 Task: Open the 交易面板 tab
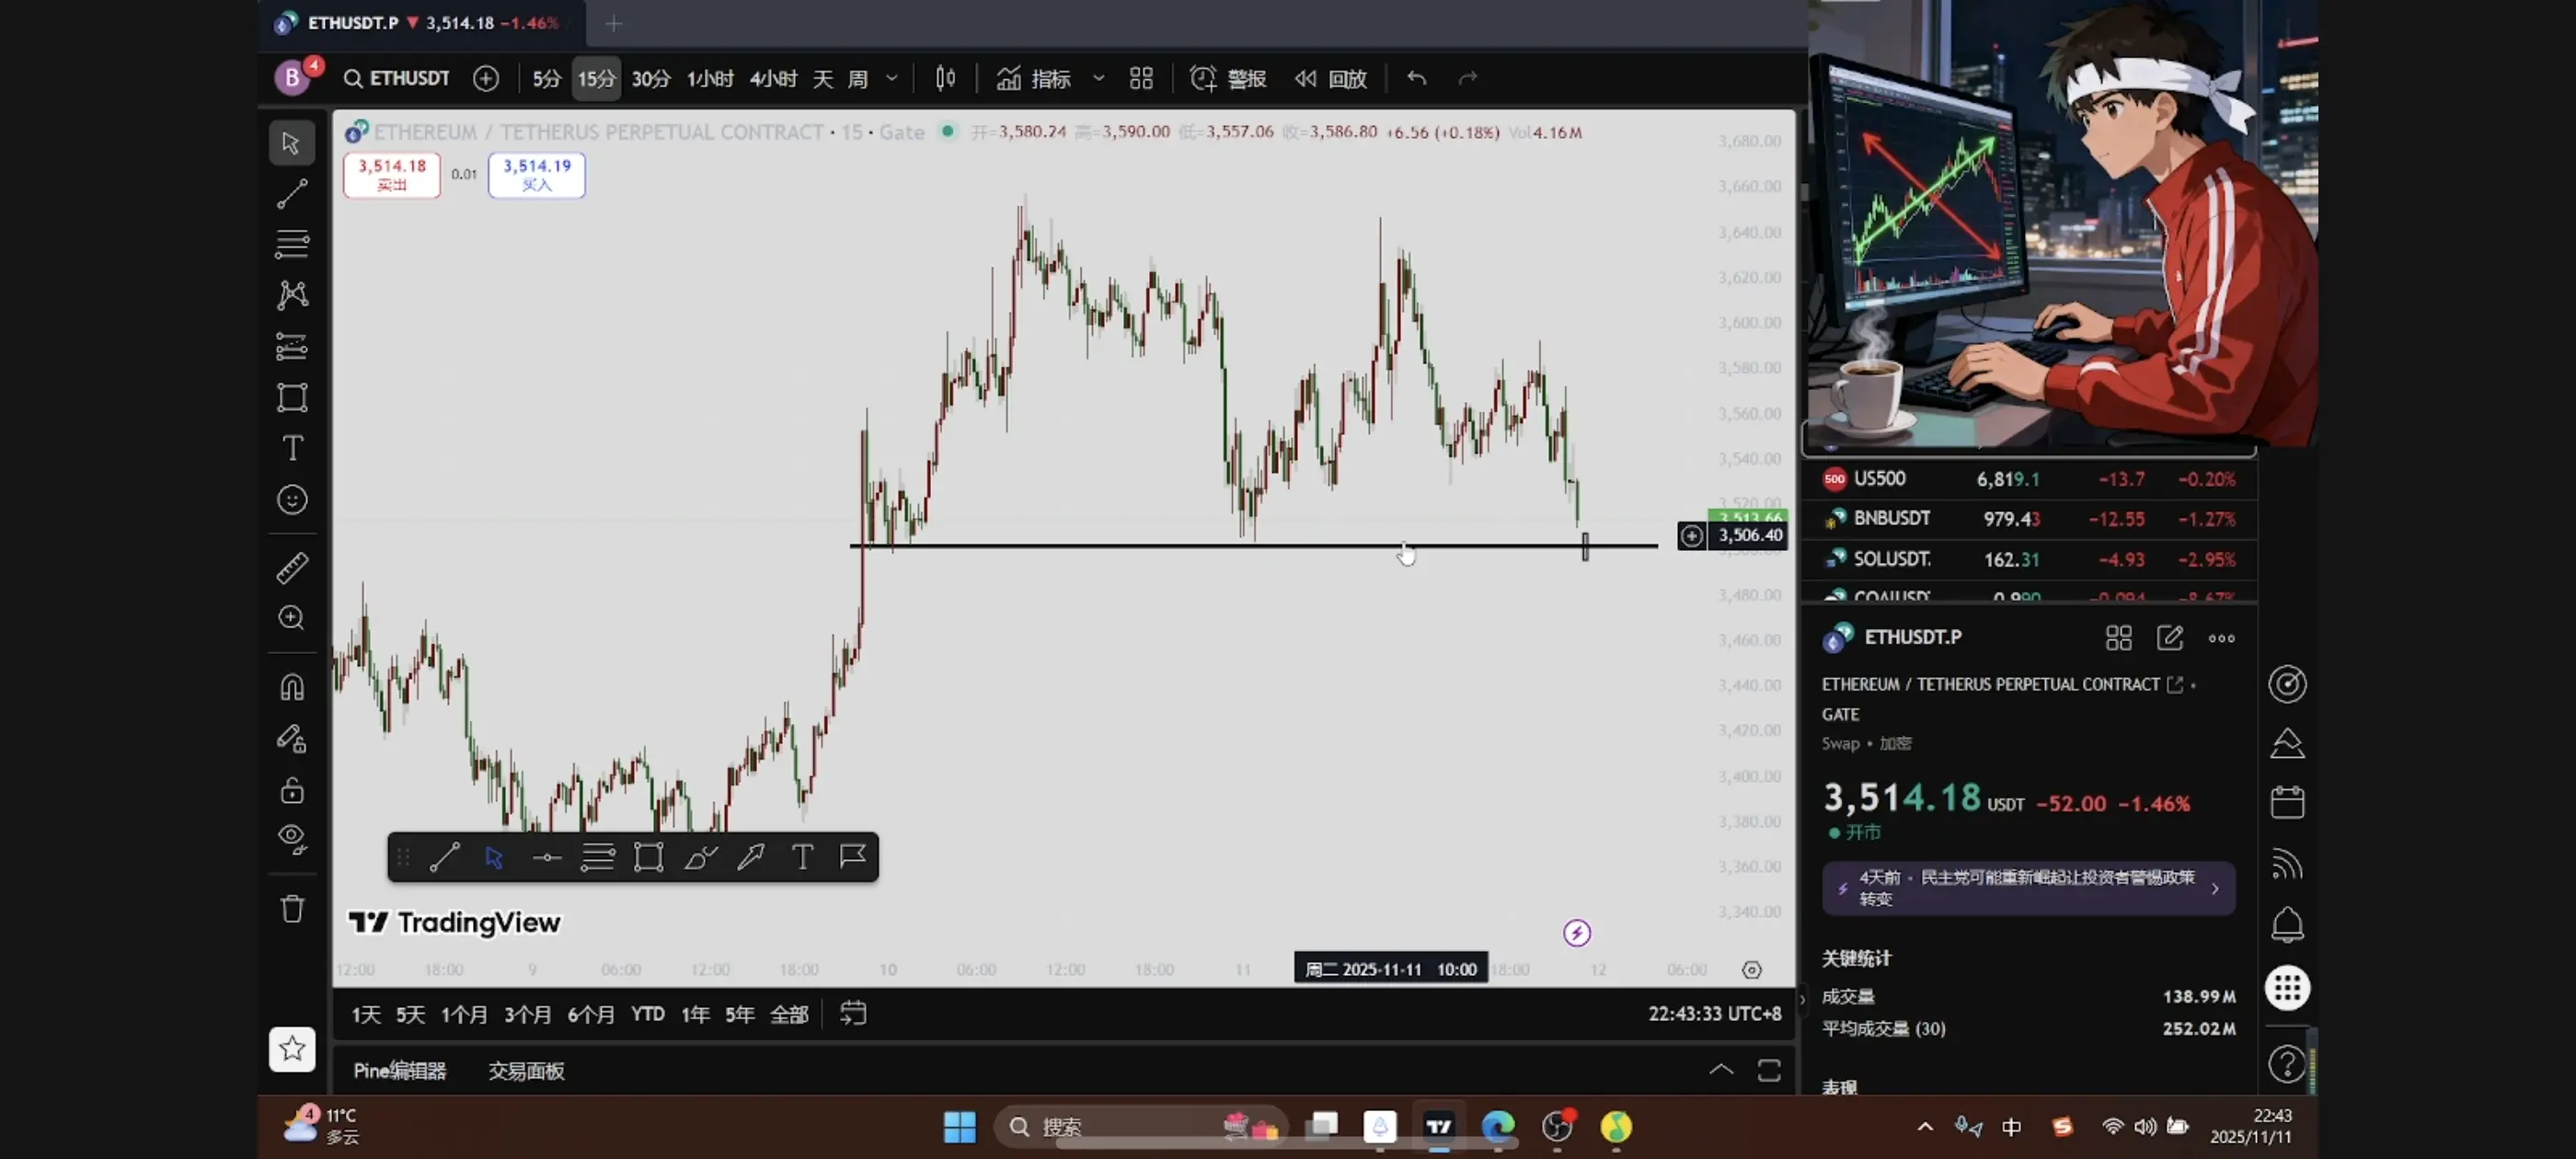526,1071
